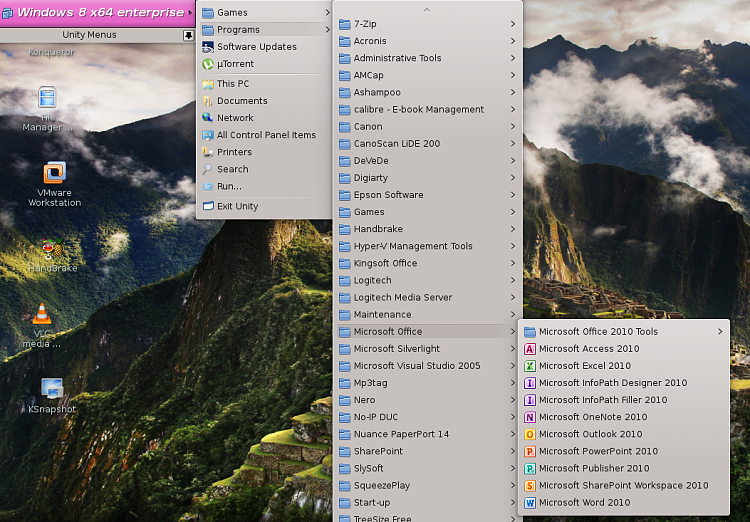Click the Start-up folder entry
Image resolution: width=750 pixels, height=522 pixels.
point(427,503)
